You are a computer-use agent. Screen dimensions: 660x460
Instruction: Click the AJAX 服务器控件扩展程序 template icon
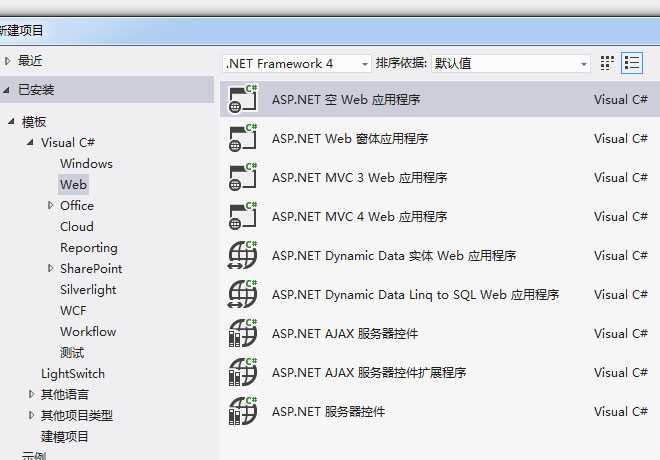pyautogui.click(x=243, y=372)
